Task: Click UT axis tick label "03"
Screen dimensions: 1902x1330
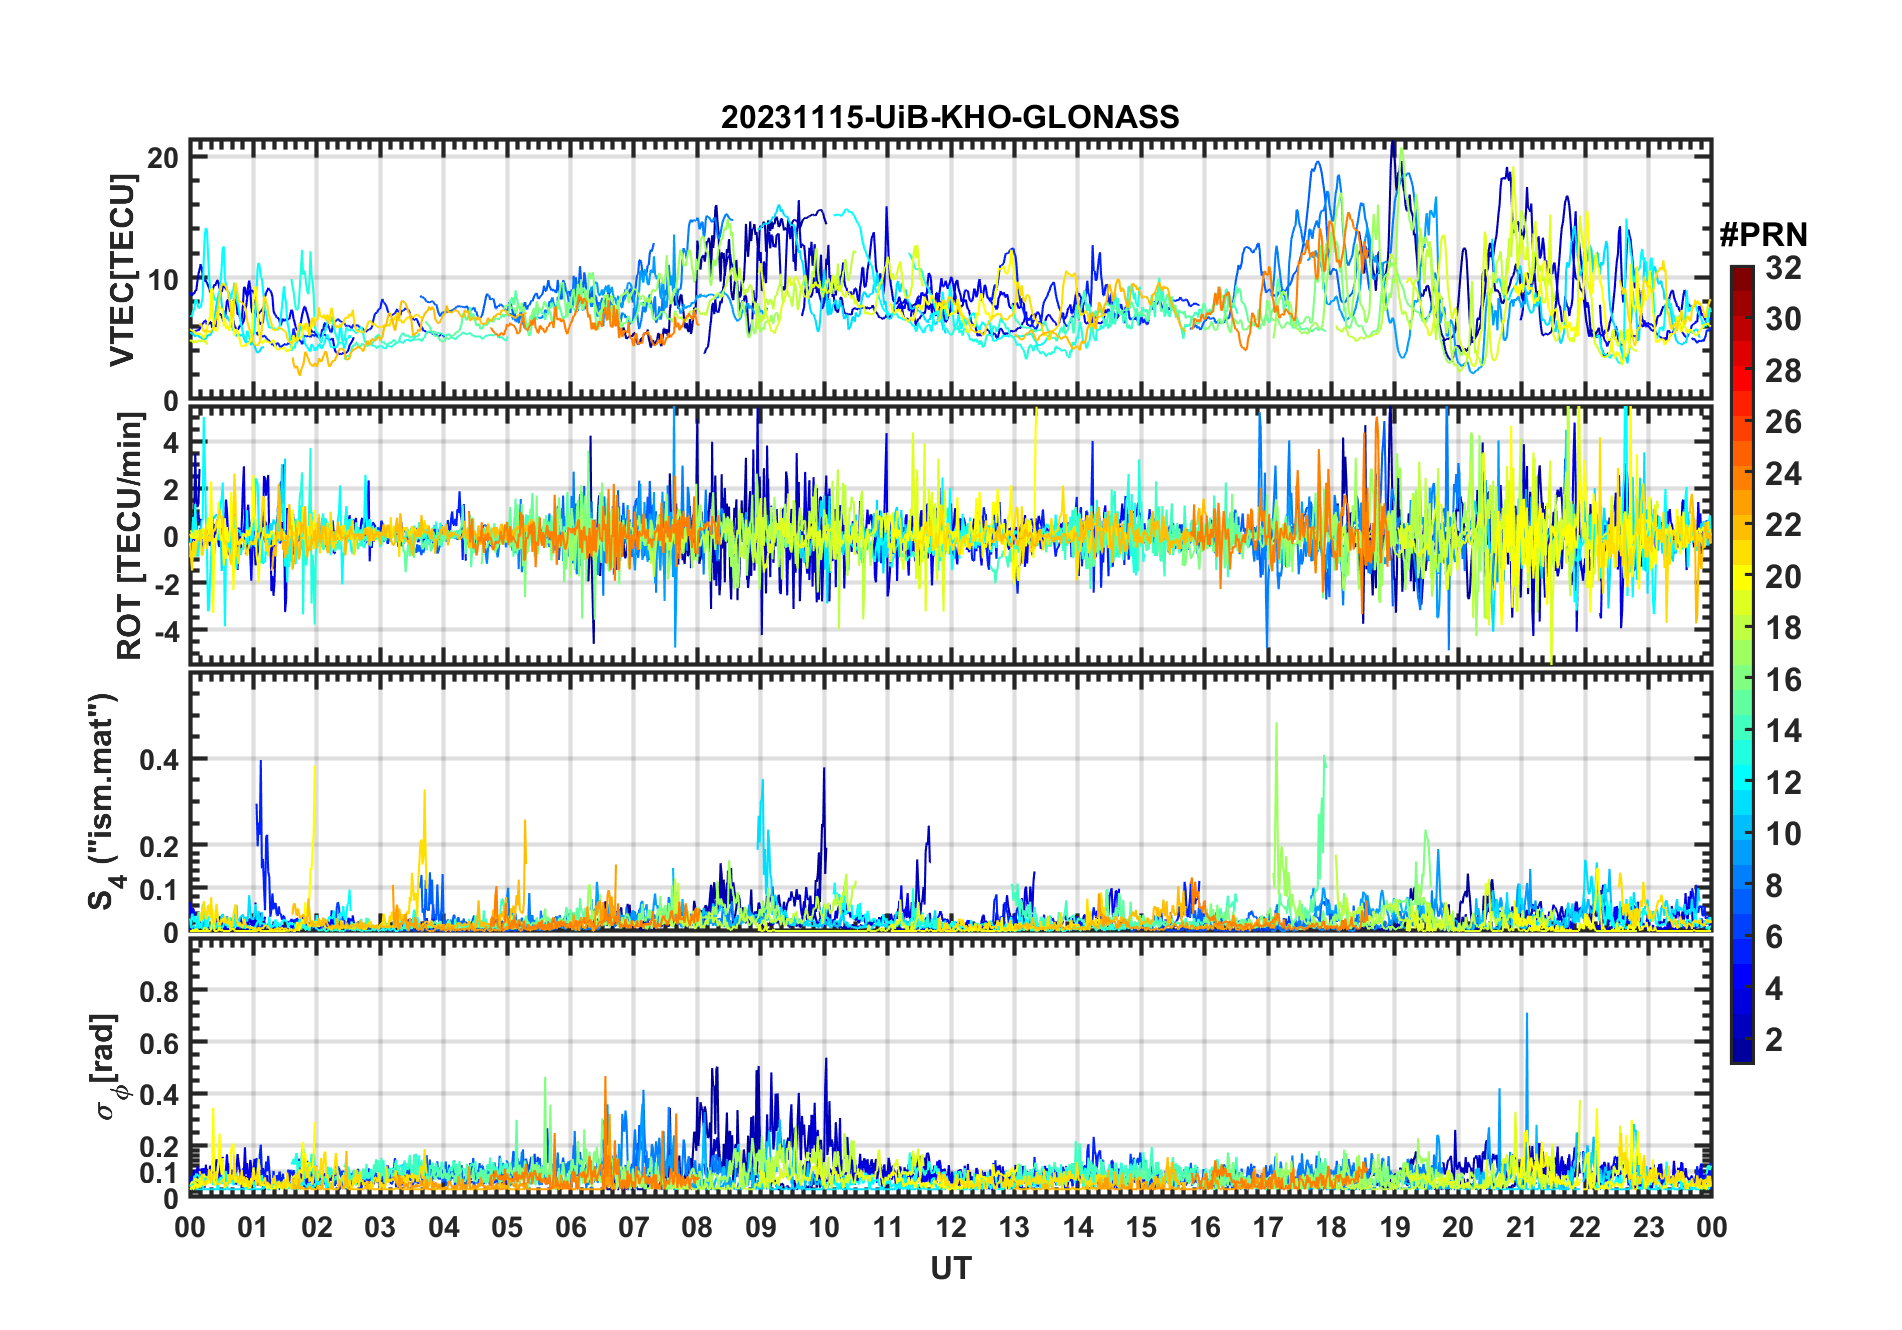Action: tap(380, 1227)
